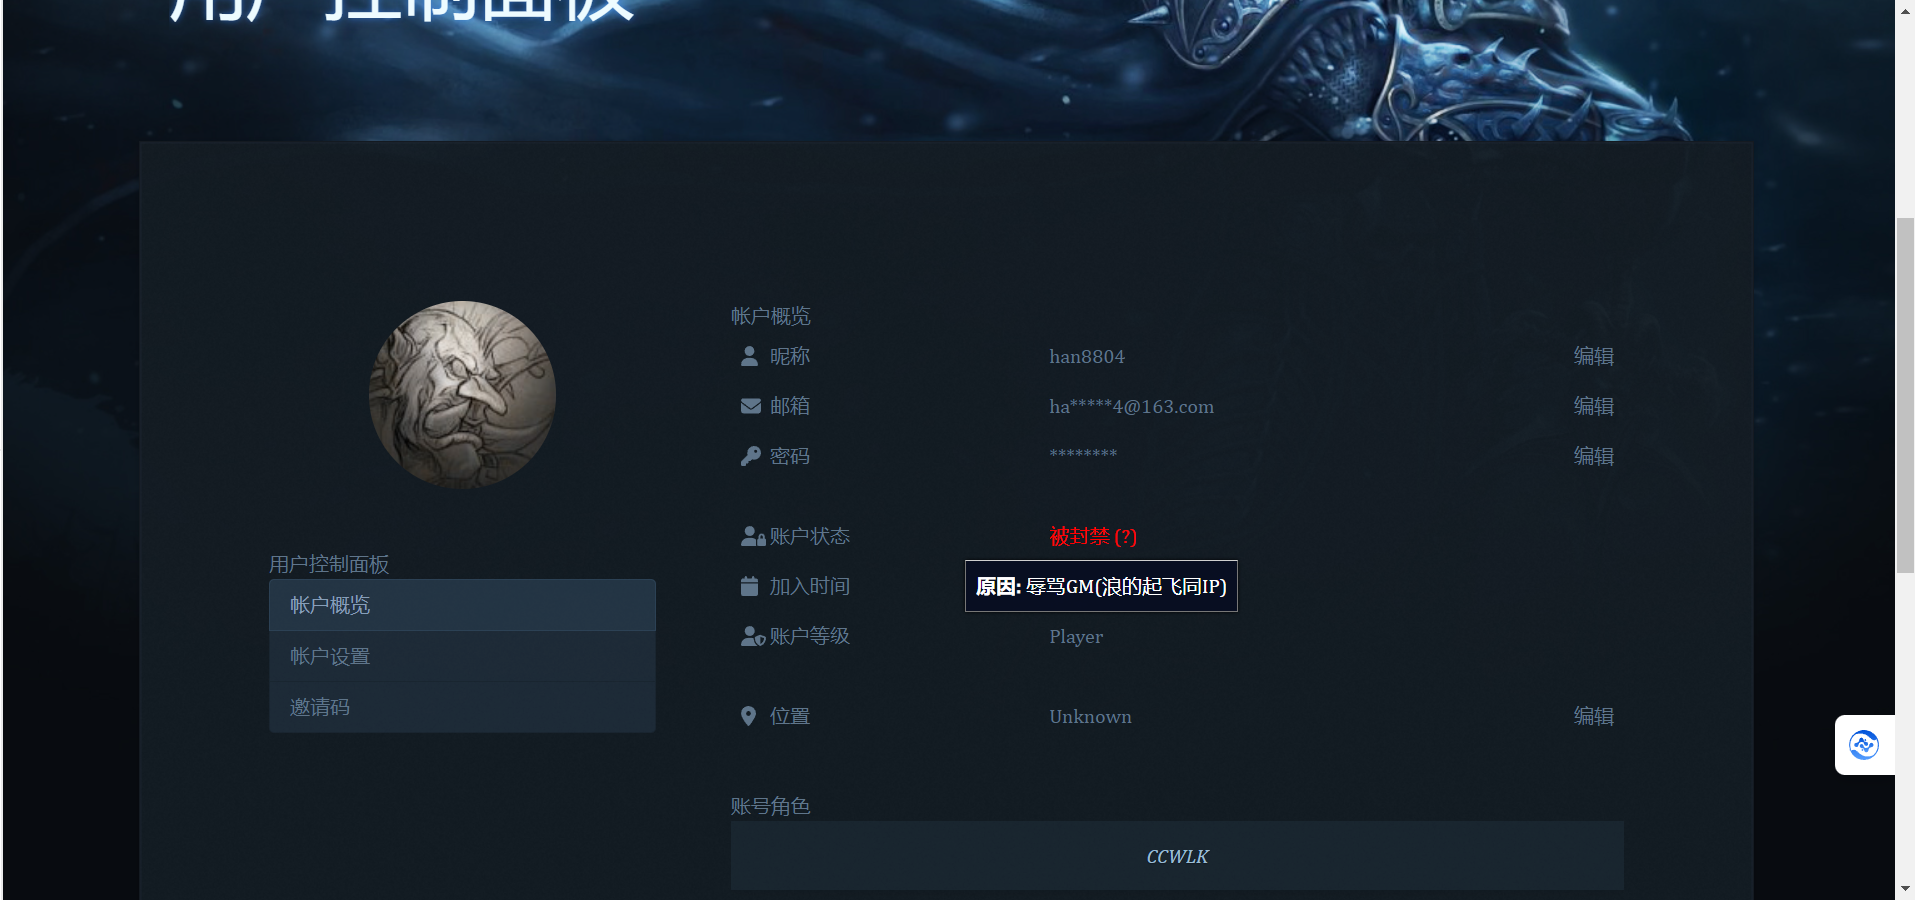Open 帐户设置 in sidebar menu
Viewport: 1915px width, 900px height.
point(461,656)
